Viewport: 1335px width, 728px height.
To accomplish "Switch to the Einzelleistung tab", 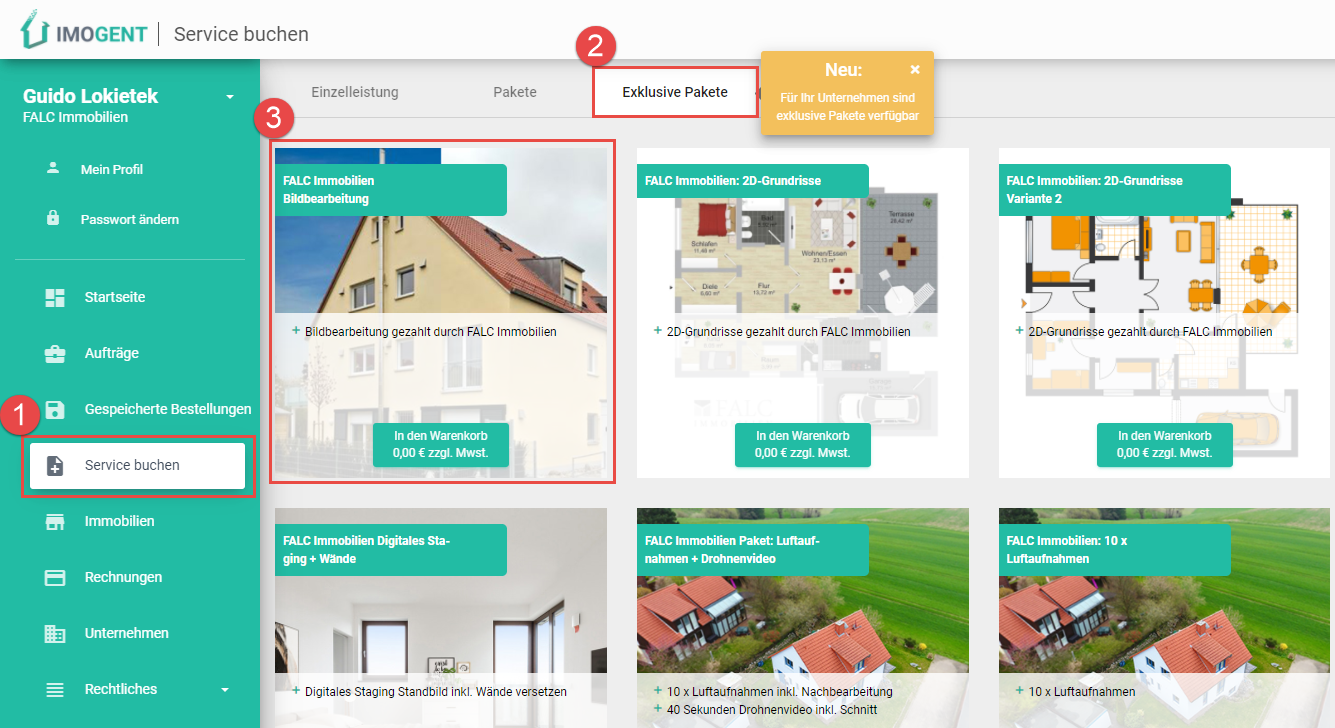I will (x=354, y=92).
